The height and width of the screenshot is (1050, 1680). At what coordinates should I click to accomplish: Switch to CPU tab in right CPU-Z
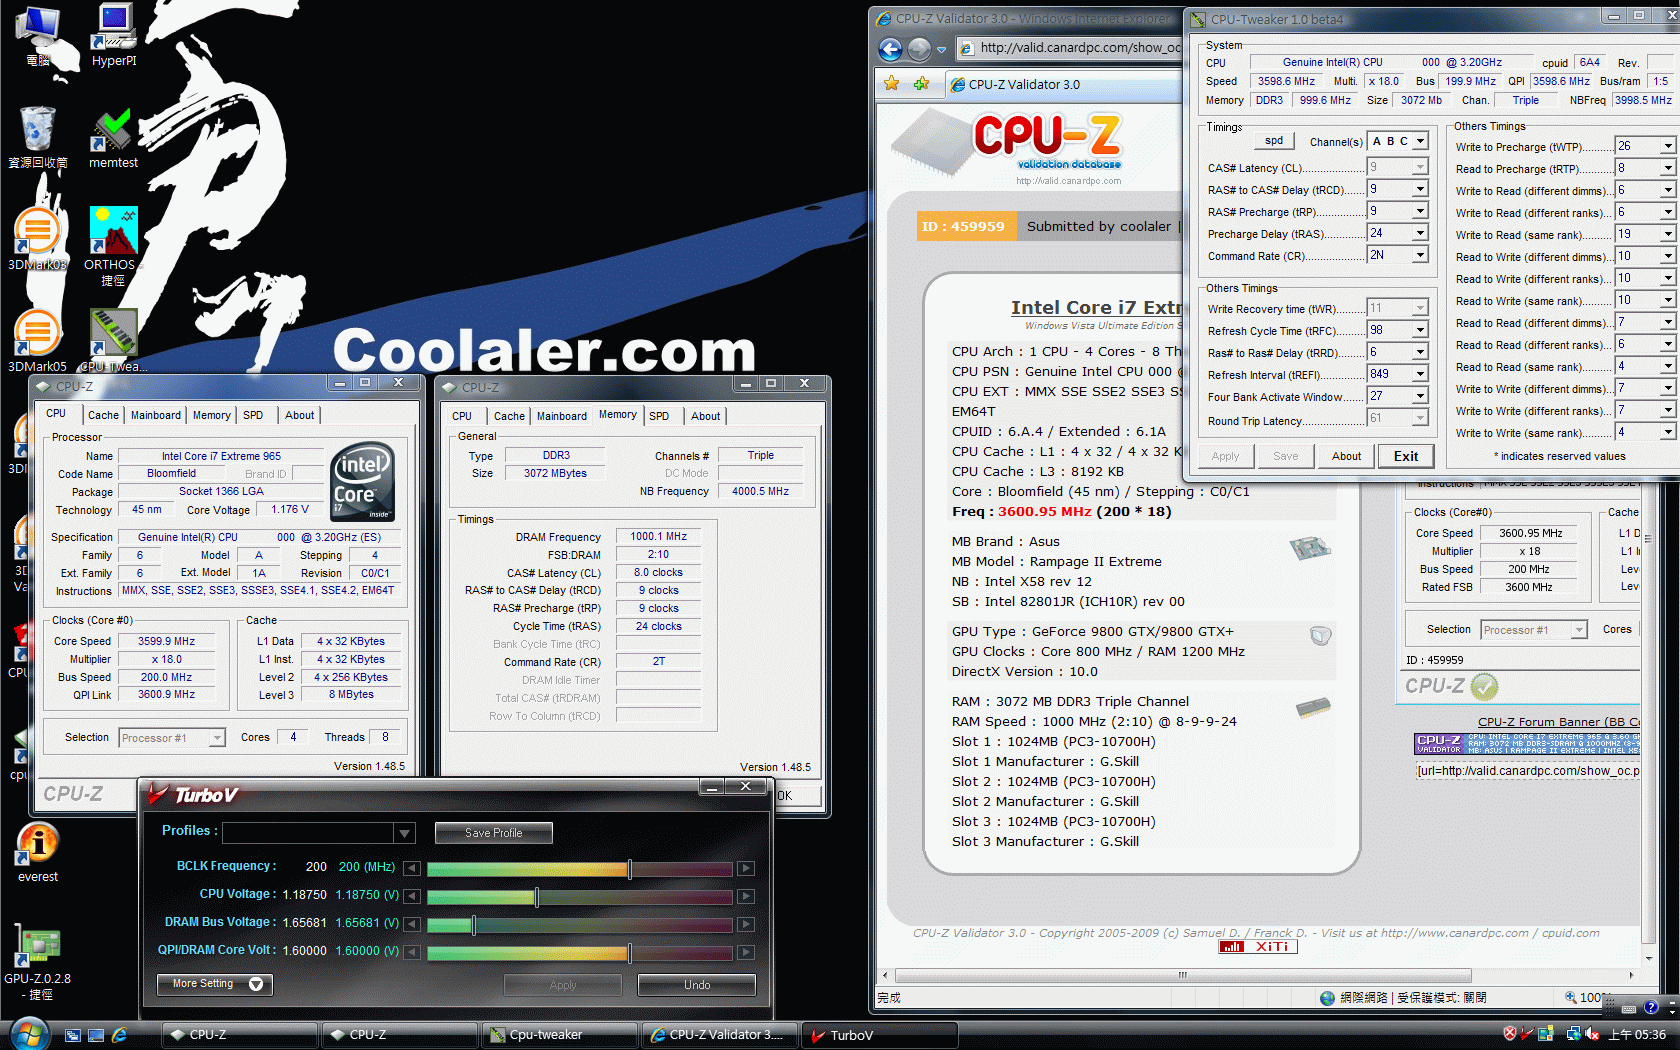click(x=462, y=416)
